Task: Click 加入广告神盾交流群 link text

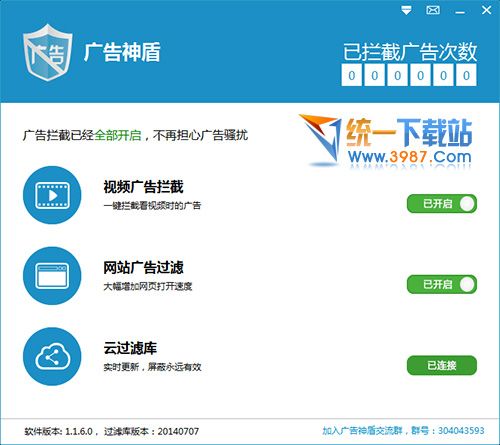Action: point(362,431)
